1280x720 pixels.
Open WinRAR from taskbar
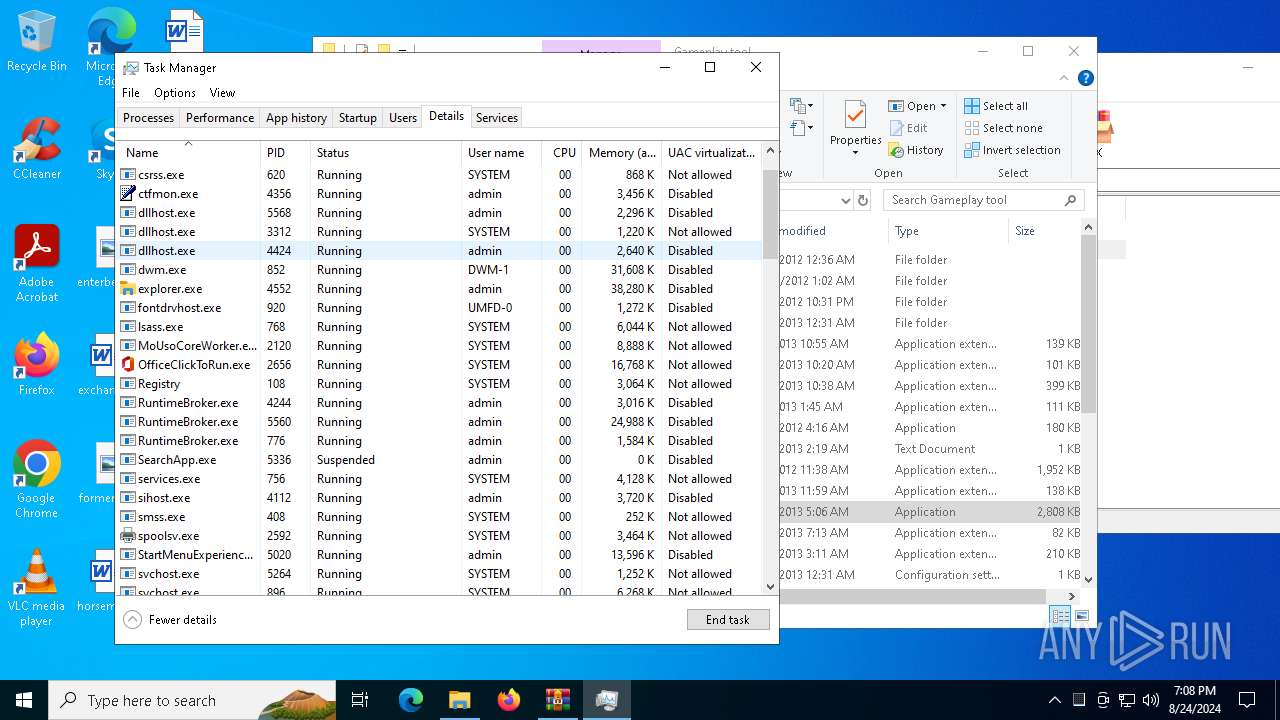tap(557, 700)
